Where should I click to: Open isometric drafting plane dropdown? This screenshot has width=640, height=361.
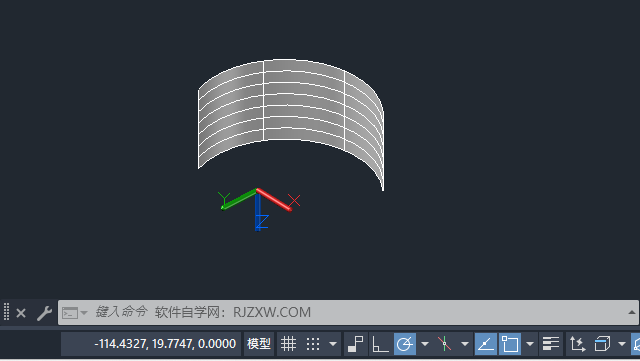pyautogui.click(x=464, y=344)
